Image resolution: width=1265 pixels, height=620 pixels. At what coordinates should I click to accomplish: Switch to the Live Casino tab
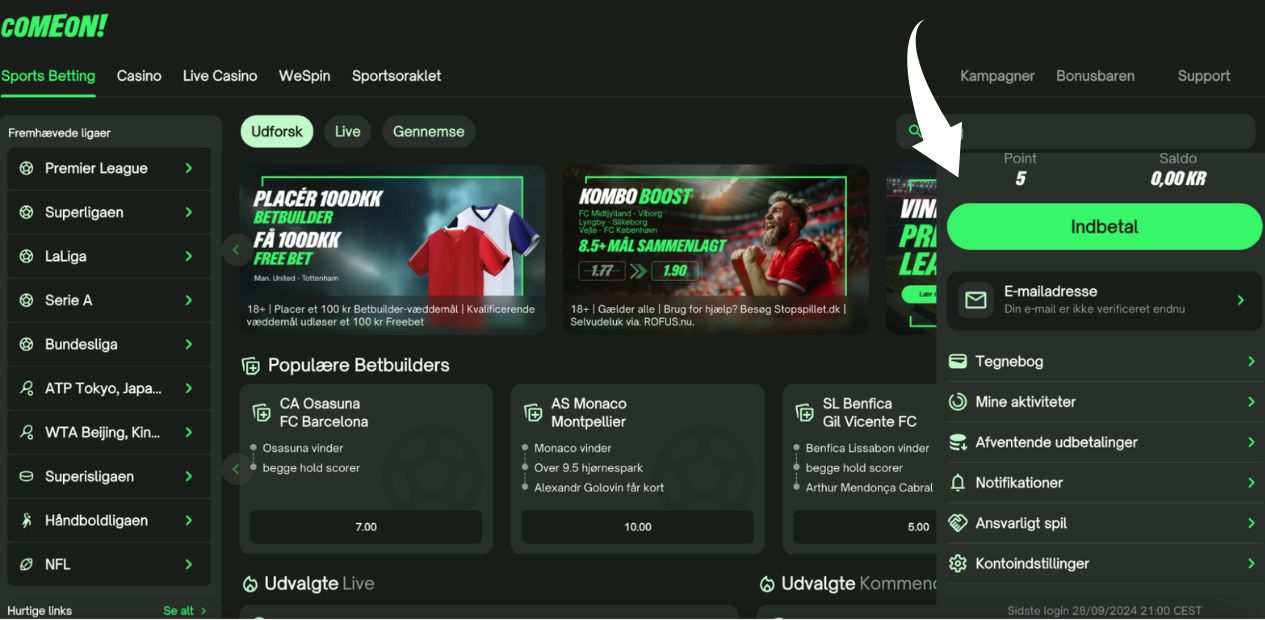tap(220, 76)
